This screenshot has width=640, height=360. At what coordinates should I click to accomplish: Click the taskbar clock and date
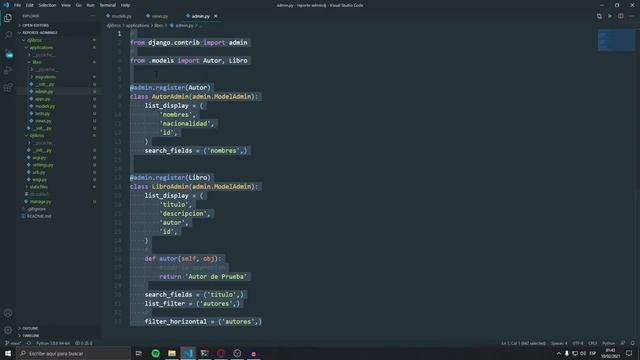[x=611, y=353]
